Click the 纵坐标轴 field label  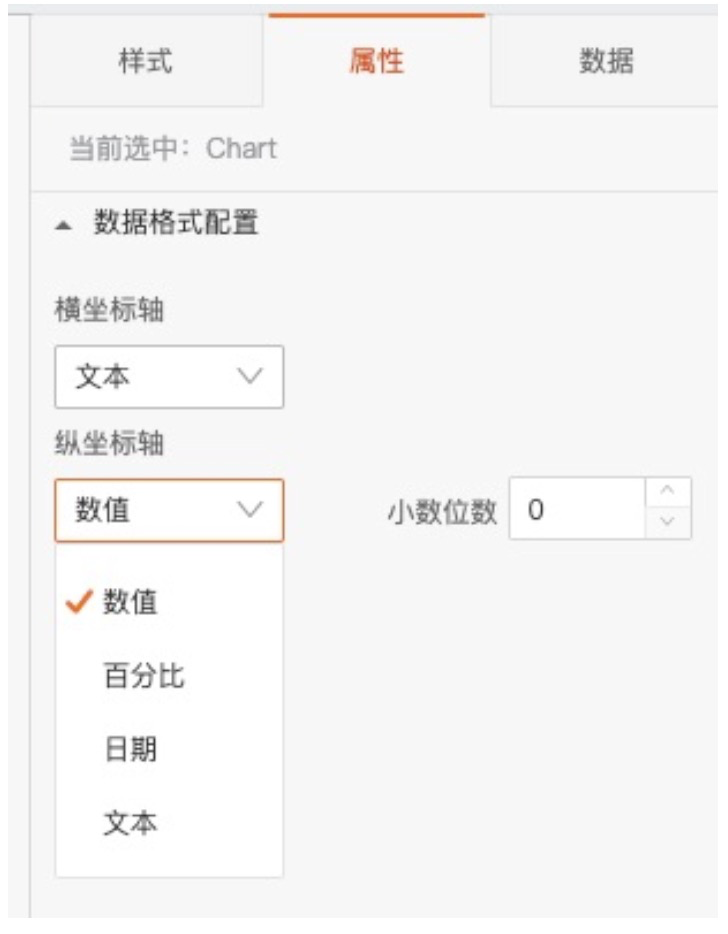[x=109, y=444]
